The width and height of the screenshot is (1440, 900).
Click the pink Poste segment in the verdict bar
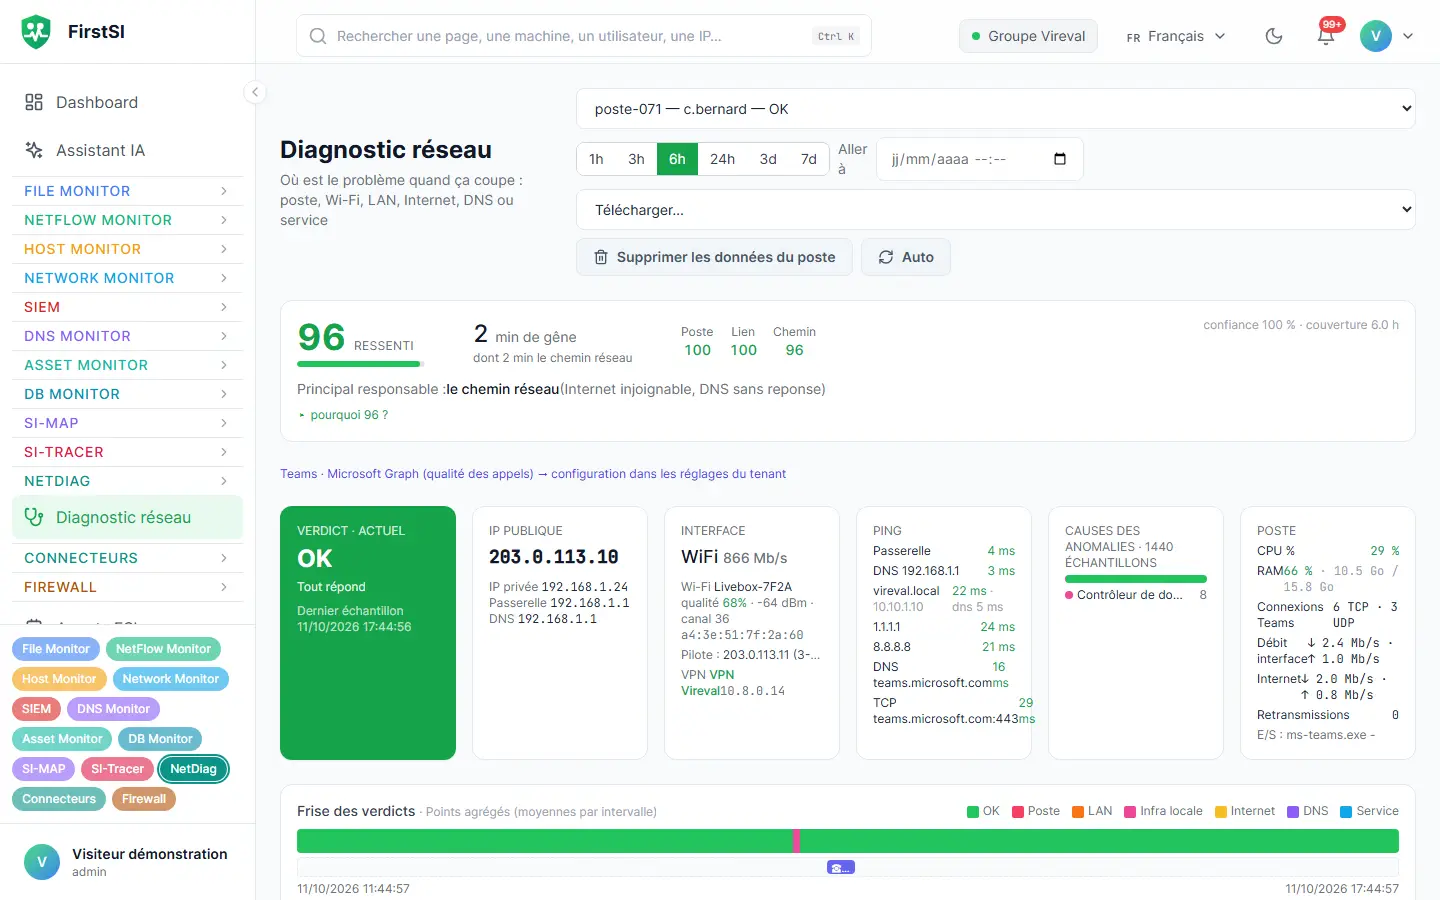796,841
